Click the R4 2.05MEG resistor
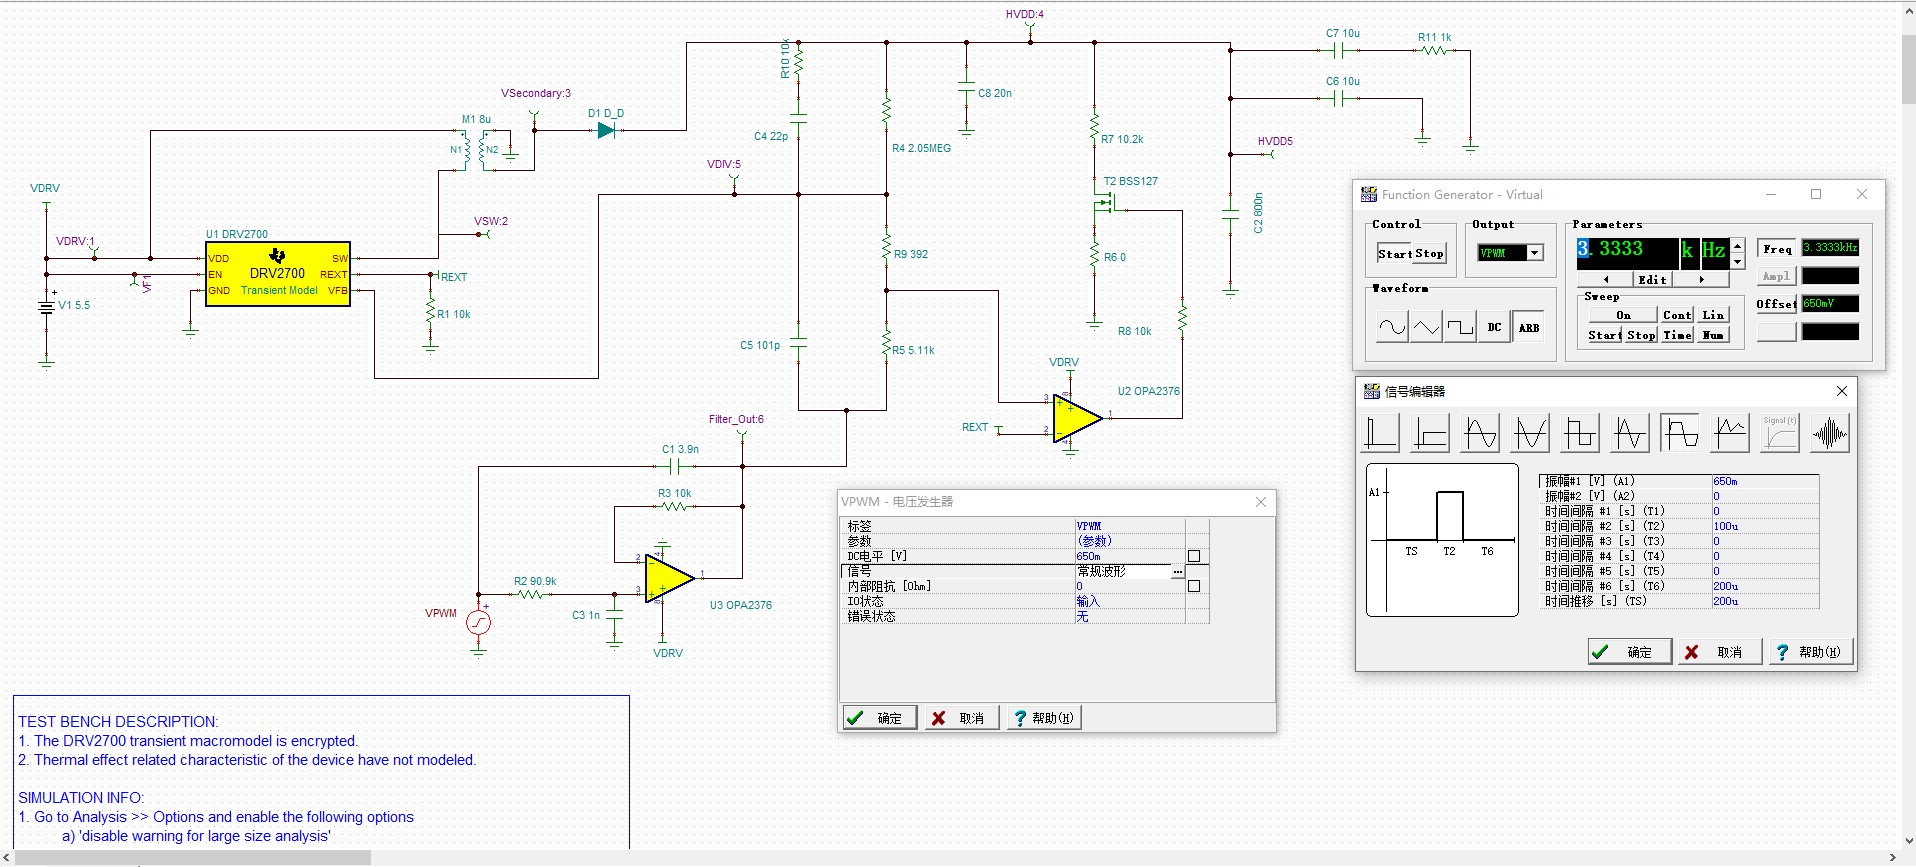This screenshot has height=867, width=1916. (887, 110)
